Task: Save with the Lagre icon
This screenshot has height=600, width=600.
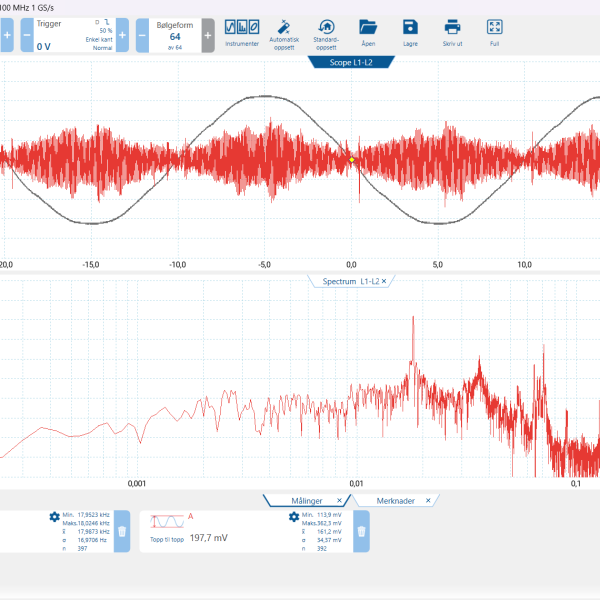Action: point(410,33)
